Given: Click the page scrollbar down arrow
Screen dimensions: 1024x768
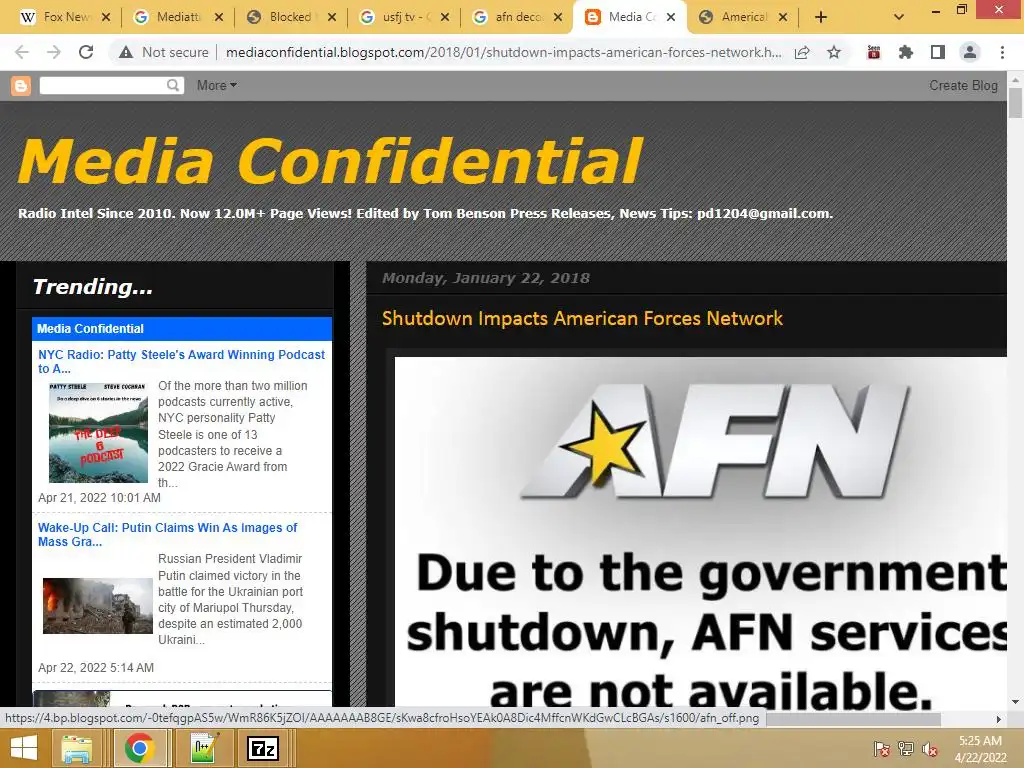Looking at the screenshot, I should pos(1015,702).
